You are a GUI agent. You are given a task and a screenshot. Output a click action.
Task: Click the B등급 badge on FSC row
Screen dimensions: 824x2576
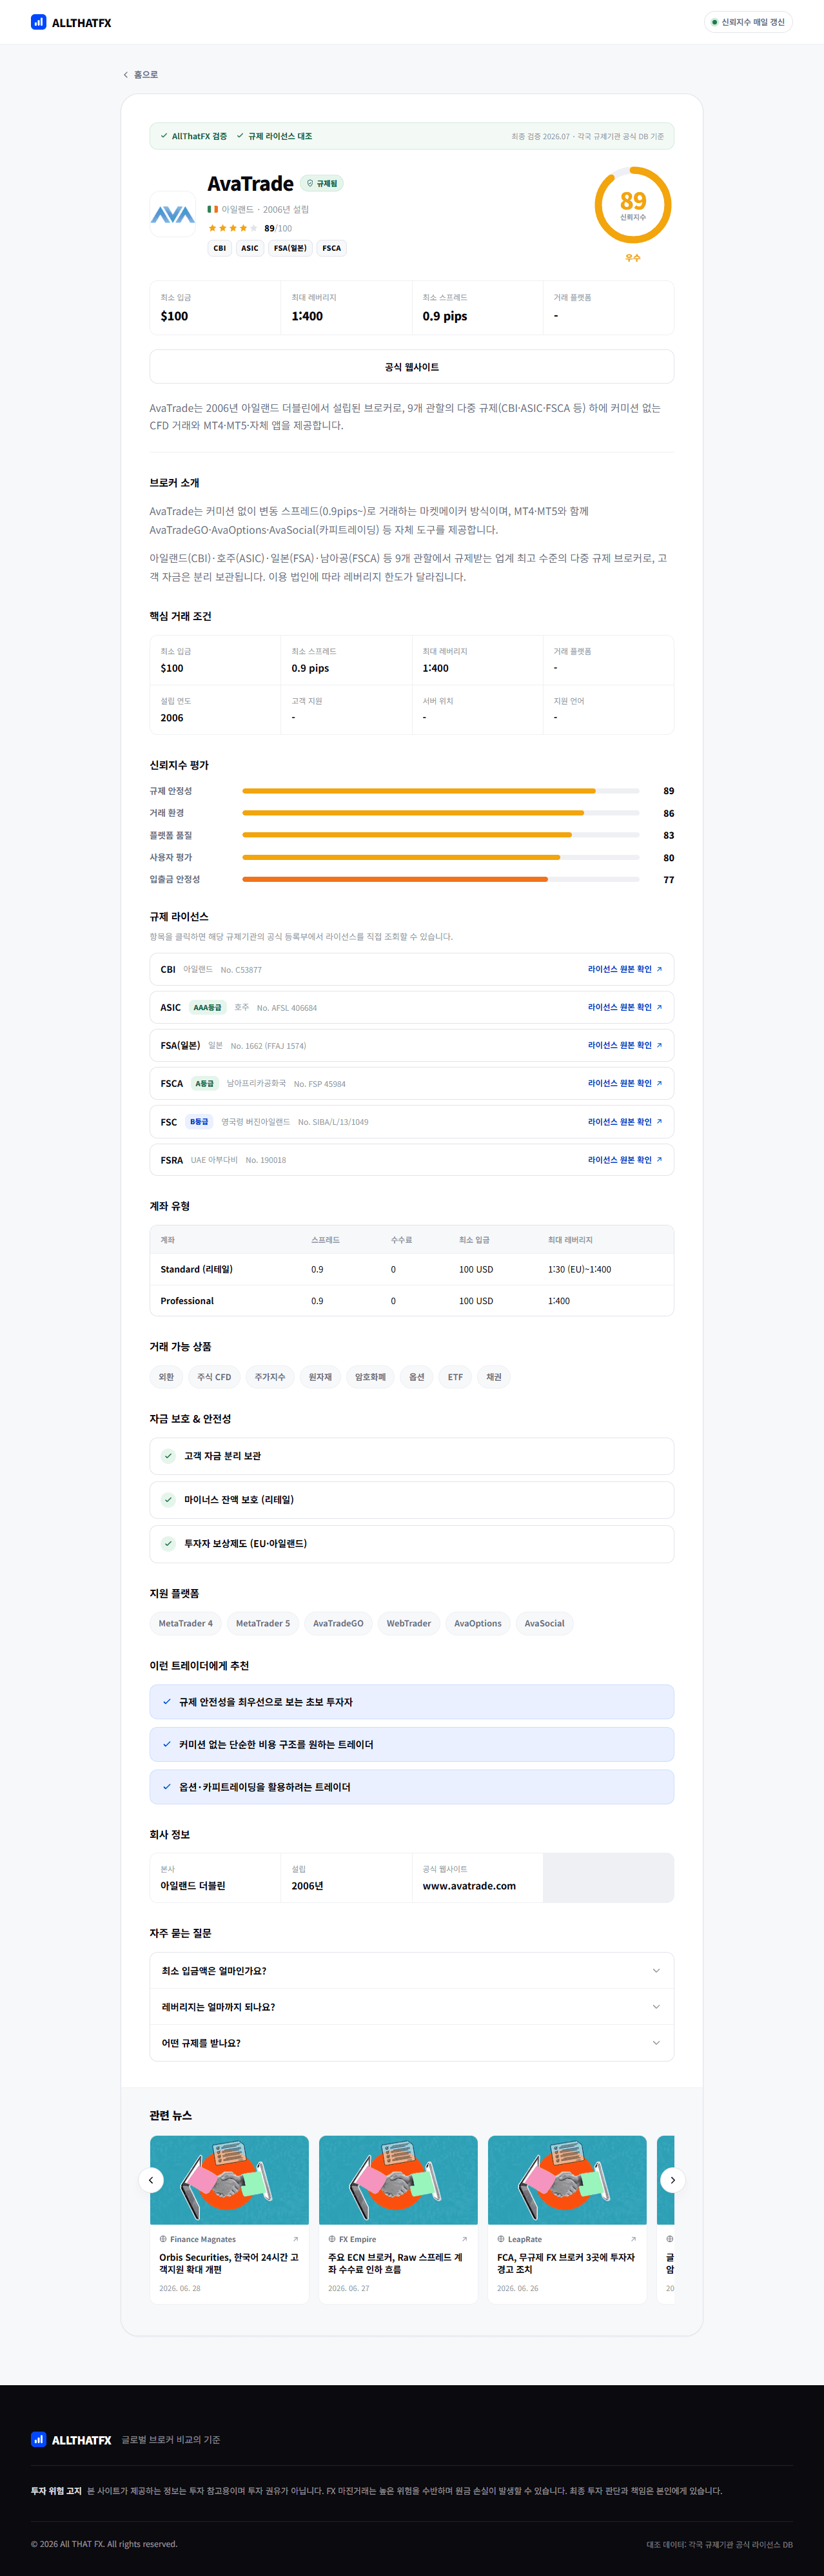coord(199,1122)
